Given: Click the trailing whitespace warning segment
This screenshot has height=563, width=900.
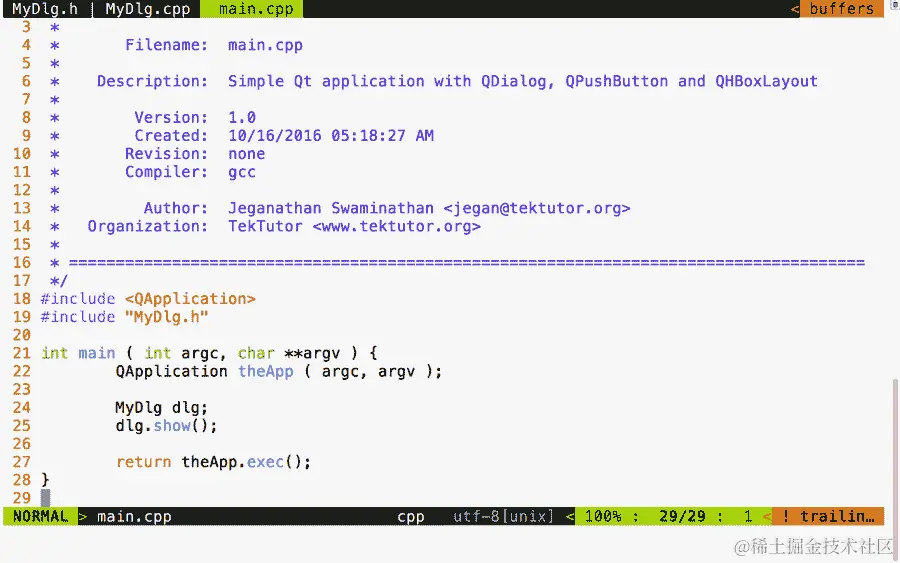Looking at the screenshot, I should (x=828, y=516).
